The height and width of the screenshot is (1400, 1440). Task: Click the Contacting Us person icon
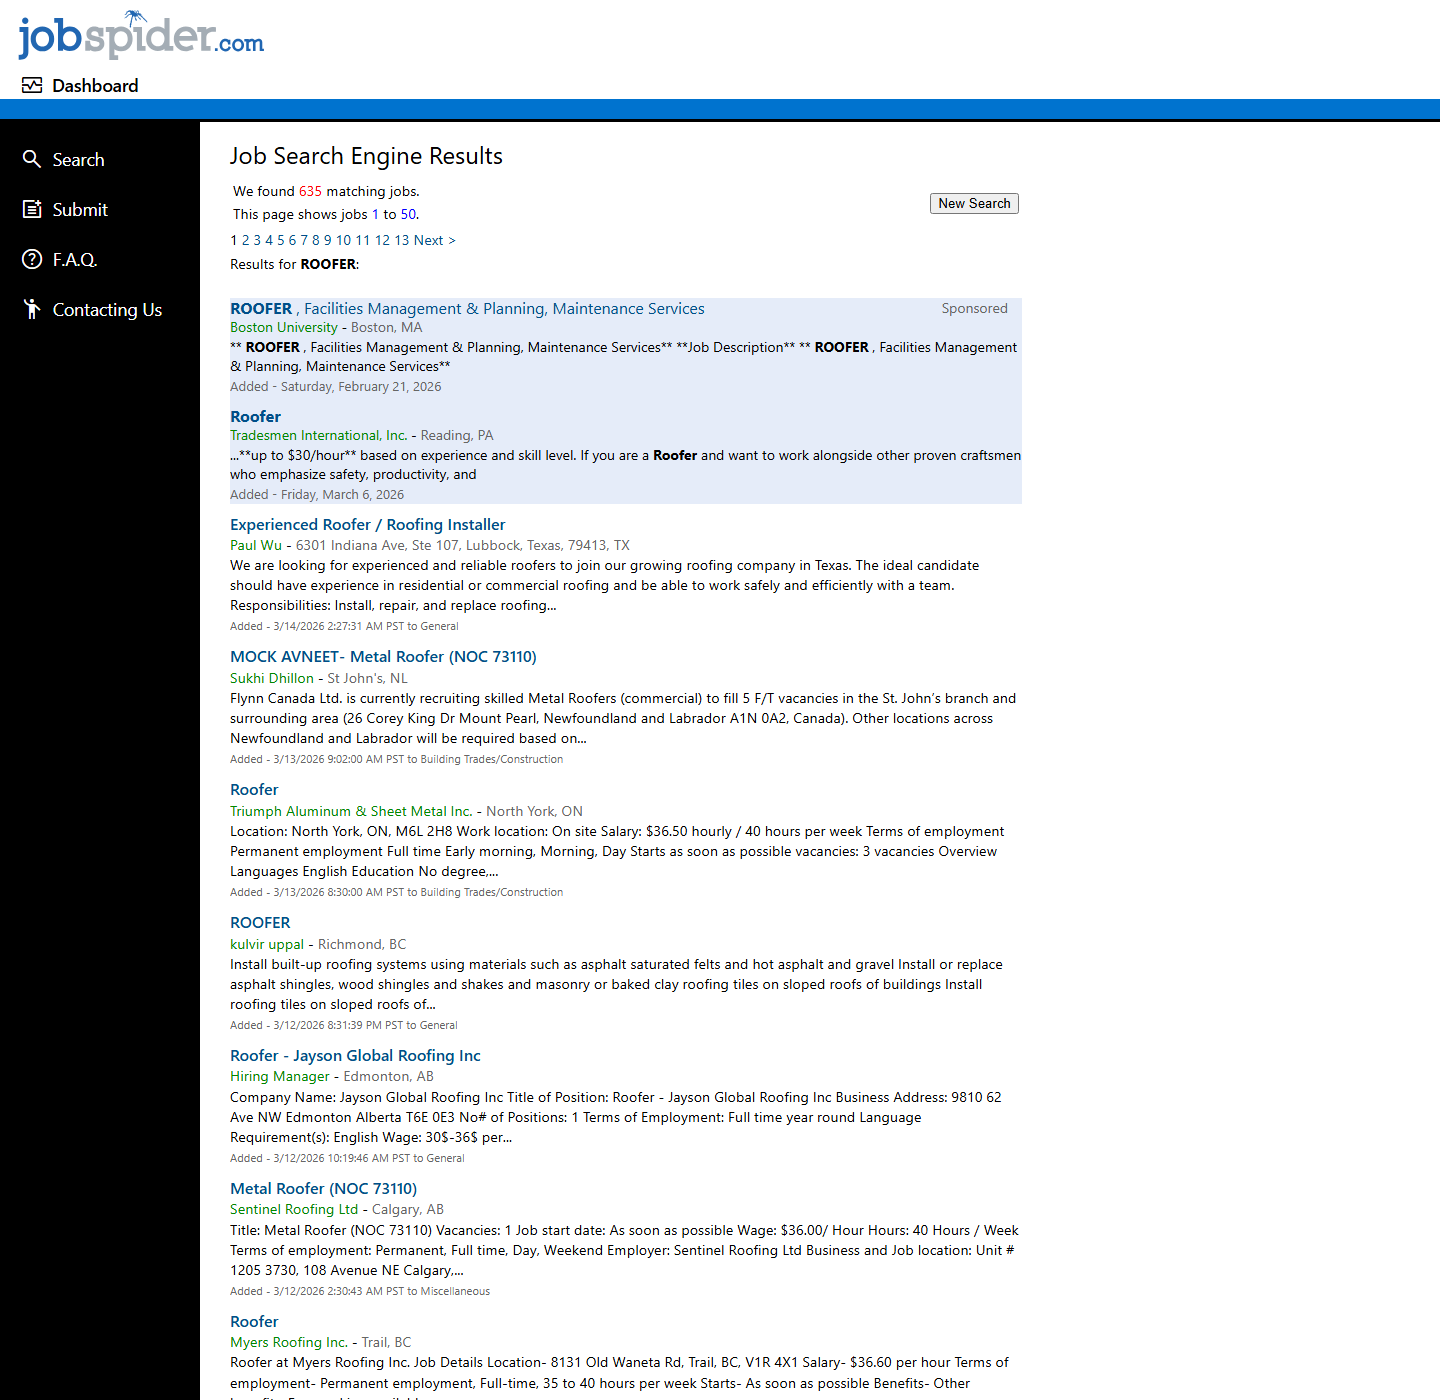tap(32, 309)
